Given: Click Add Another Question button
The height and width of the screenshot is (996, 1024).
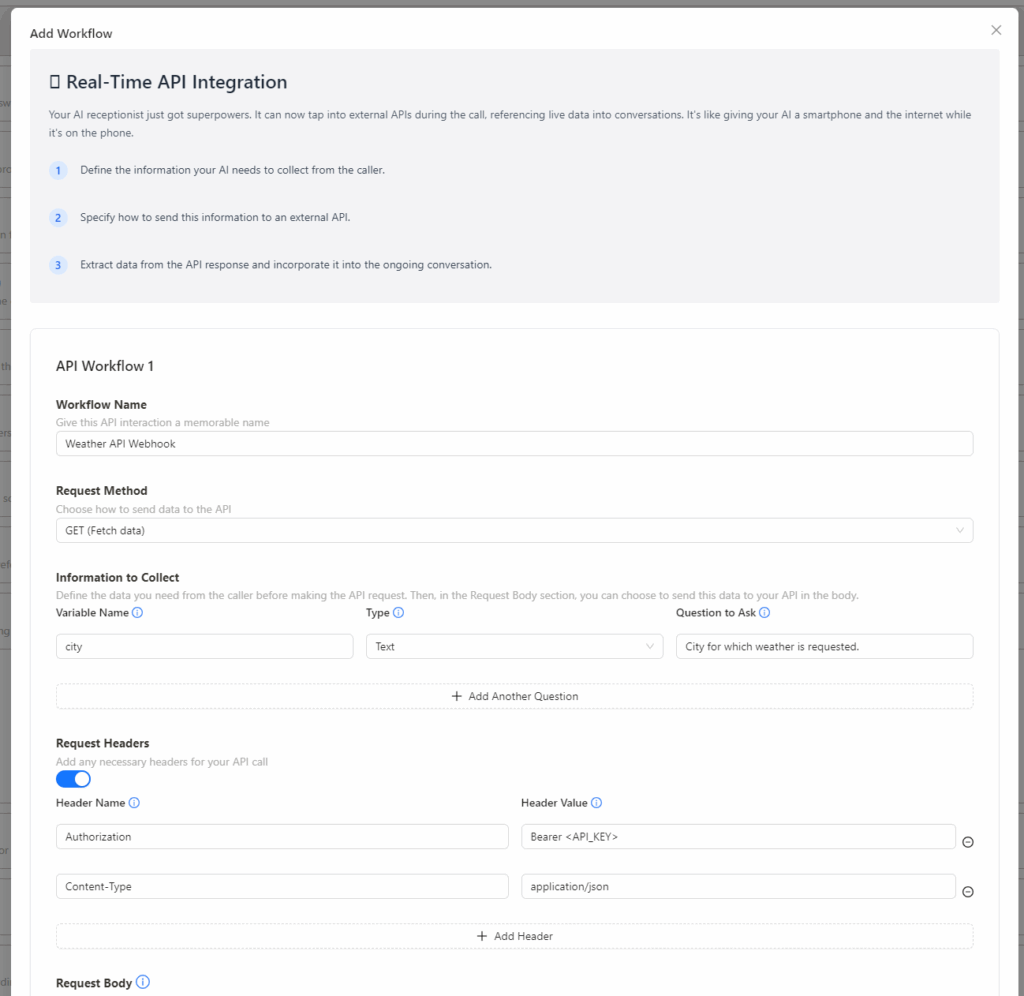Looking at the screenshot, I should [x=515, y=696].
